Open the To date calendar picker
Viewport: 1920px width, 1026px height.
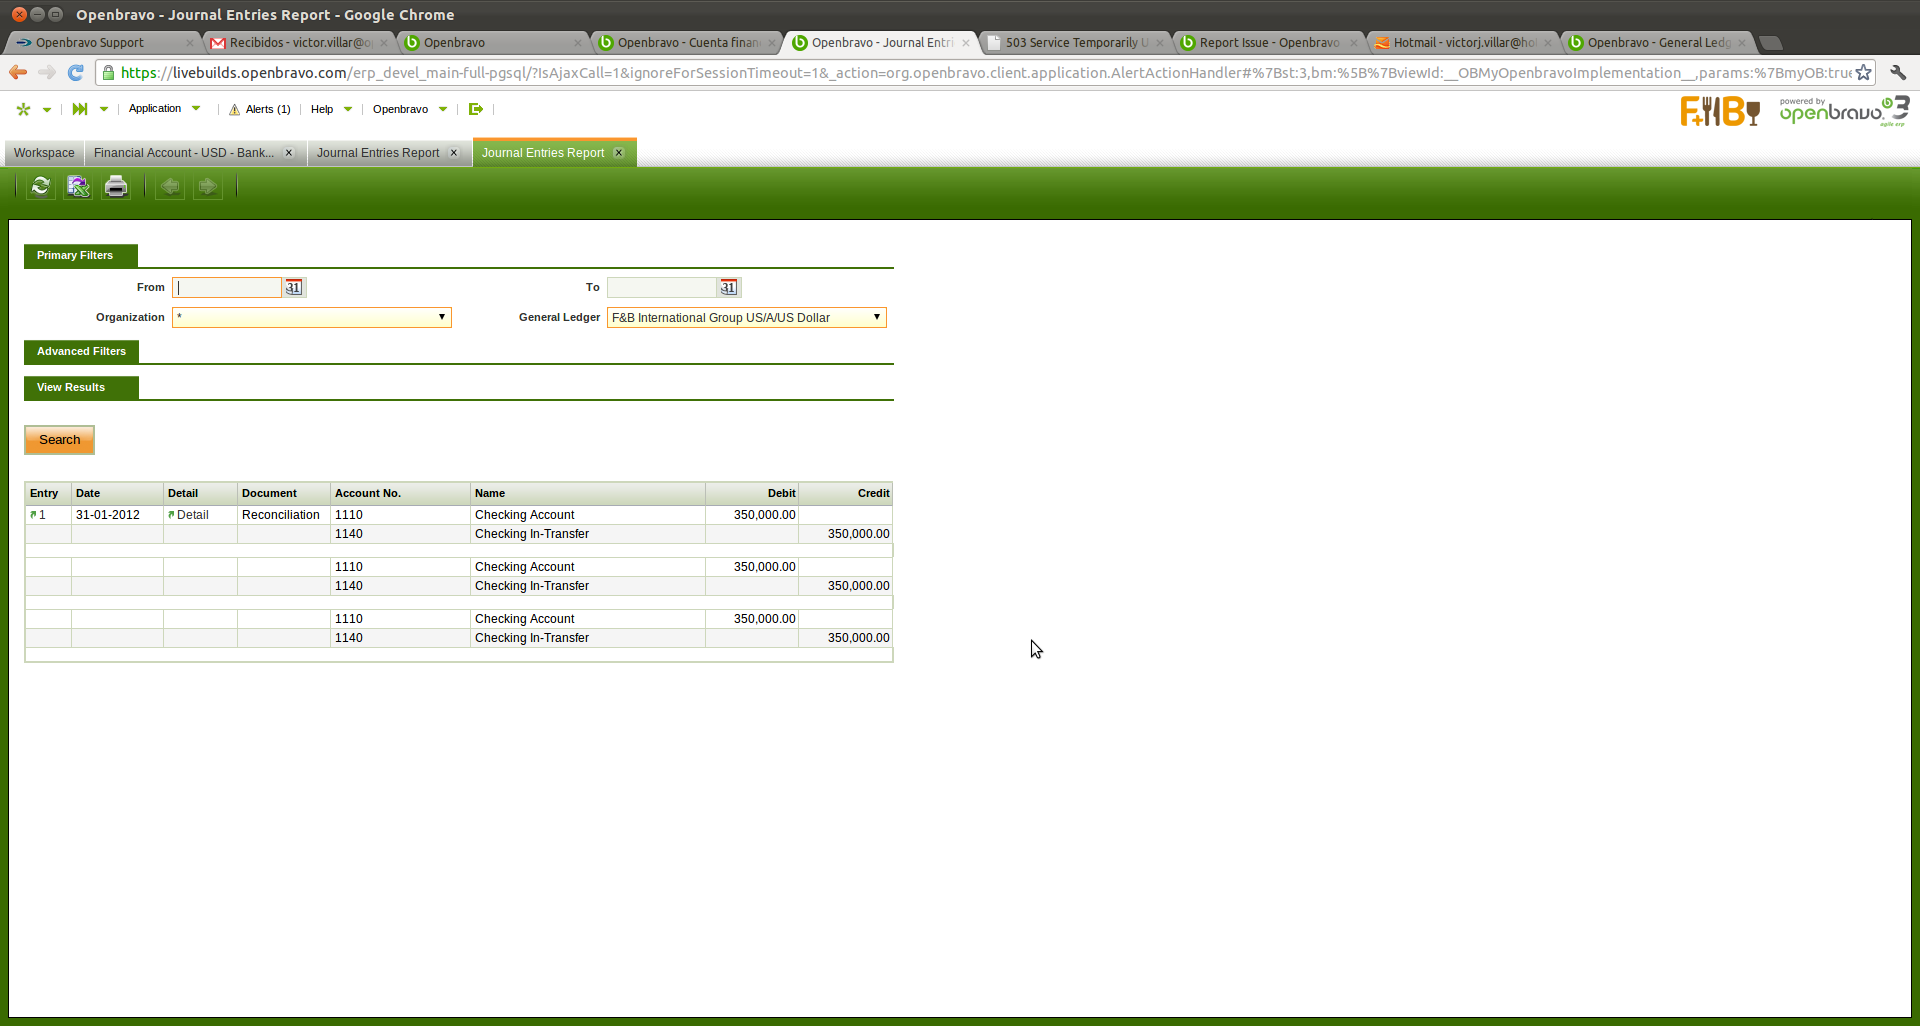point(728,288)
